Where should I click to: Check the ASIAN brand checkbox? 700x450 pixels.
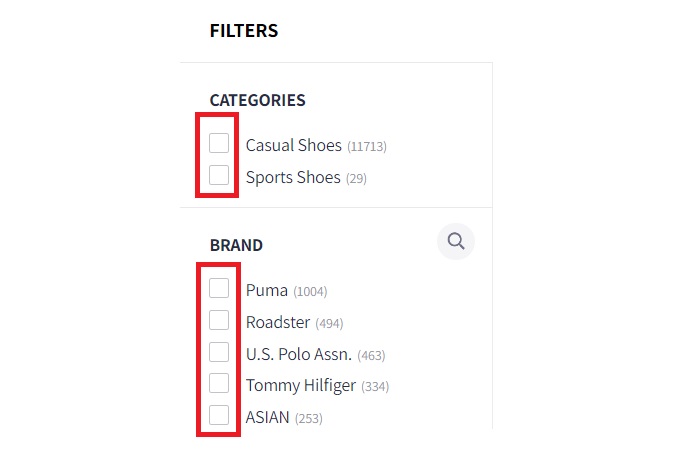219,415
